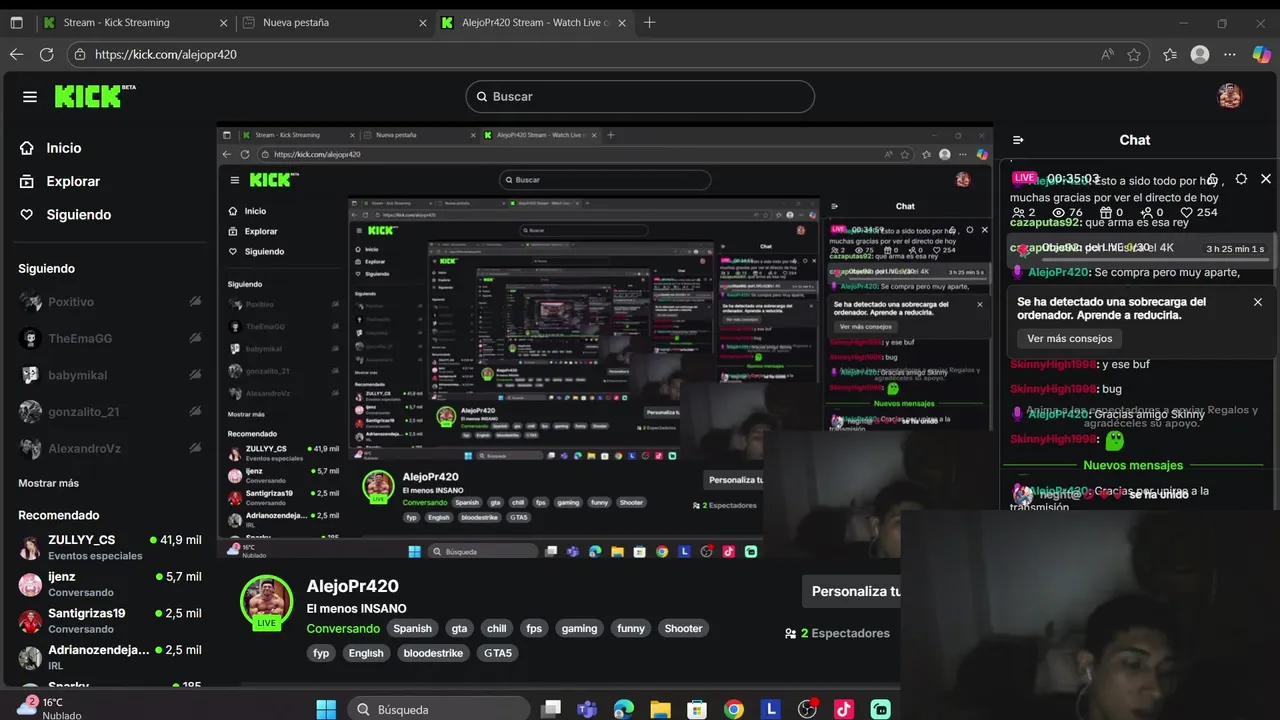Open the browser favorites list
This screenshot has height=720, width=1280.
(x=1170, y=55)
